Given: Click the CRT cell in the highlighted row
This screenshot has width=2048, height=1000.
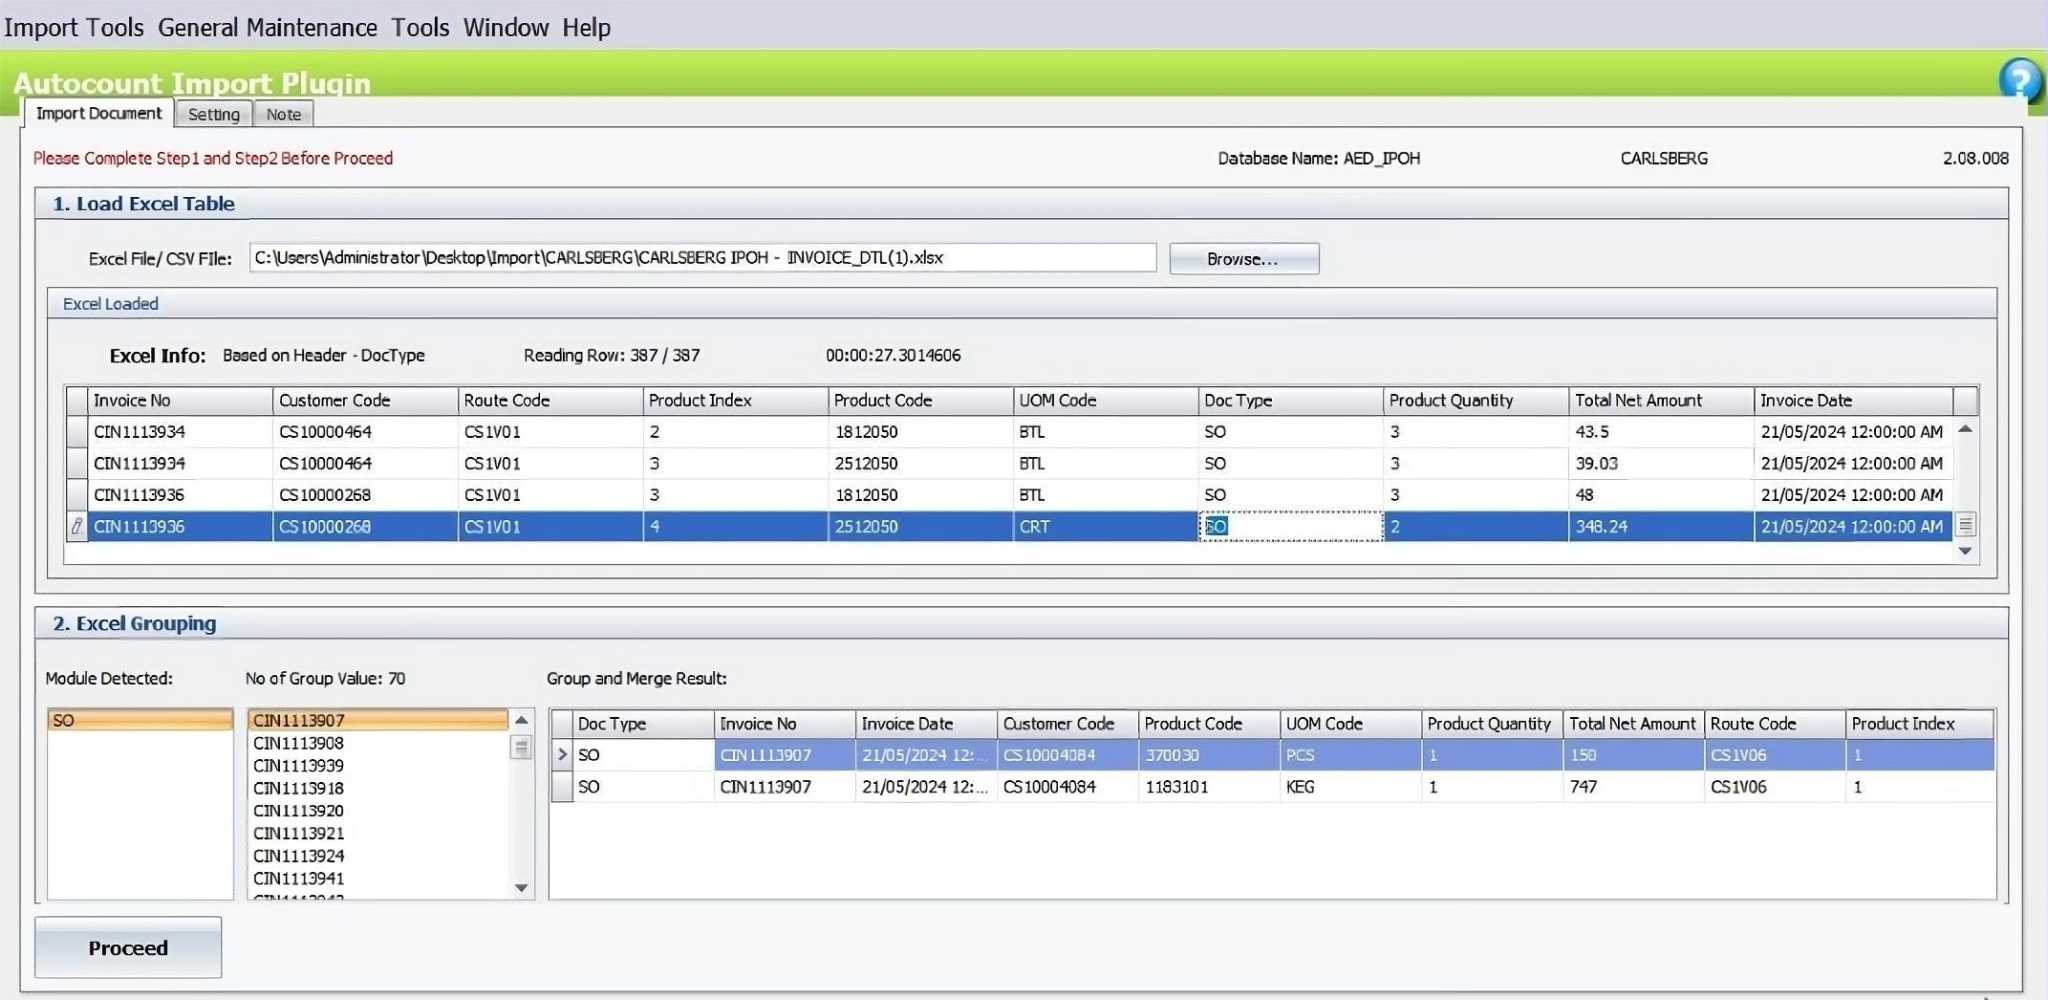Looking at the screenshot, I should point(1105,526).
